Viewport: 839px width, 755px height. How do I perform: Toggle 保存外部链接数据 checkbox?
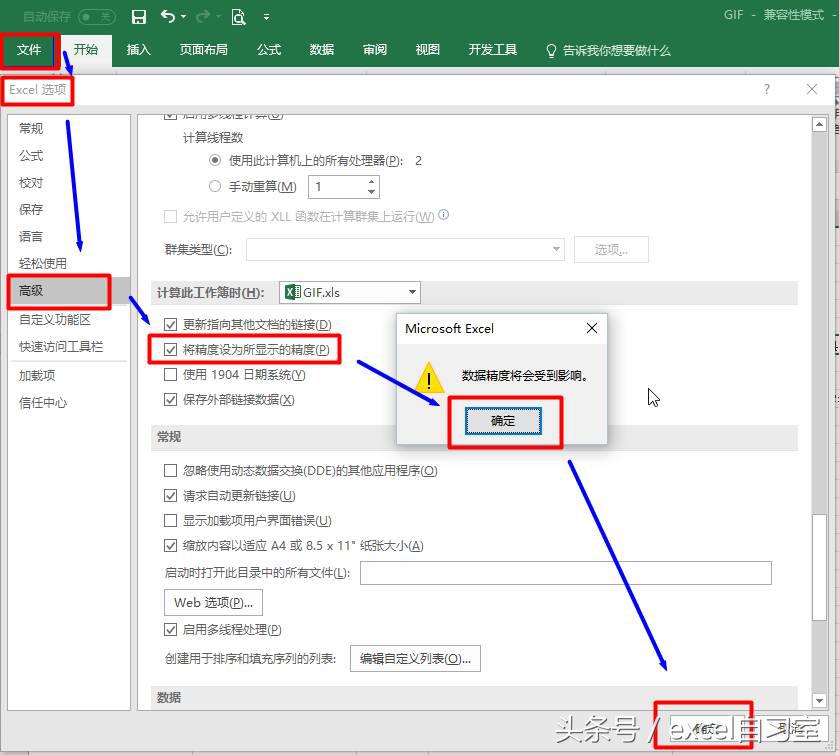pyautogui.click(x=170, y=400)
